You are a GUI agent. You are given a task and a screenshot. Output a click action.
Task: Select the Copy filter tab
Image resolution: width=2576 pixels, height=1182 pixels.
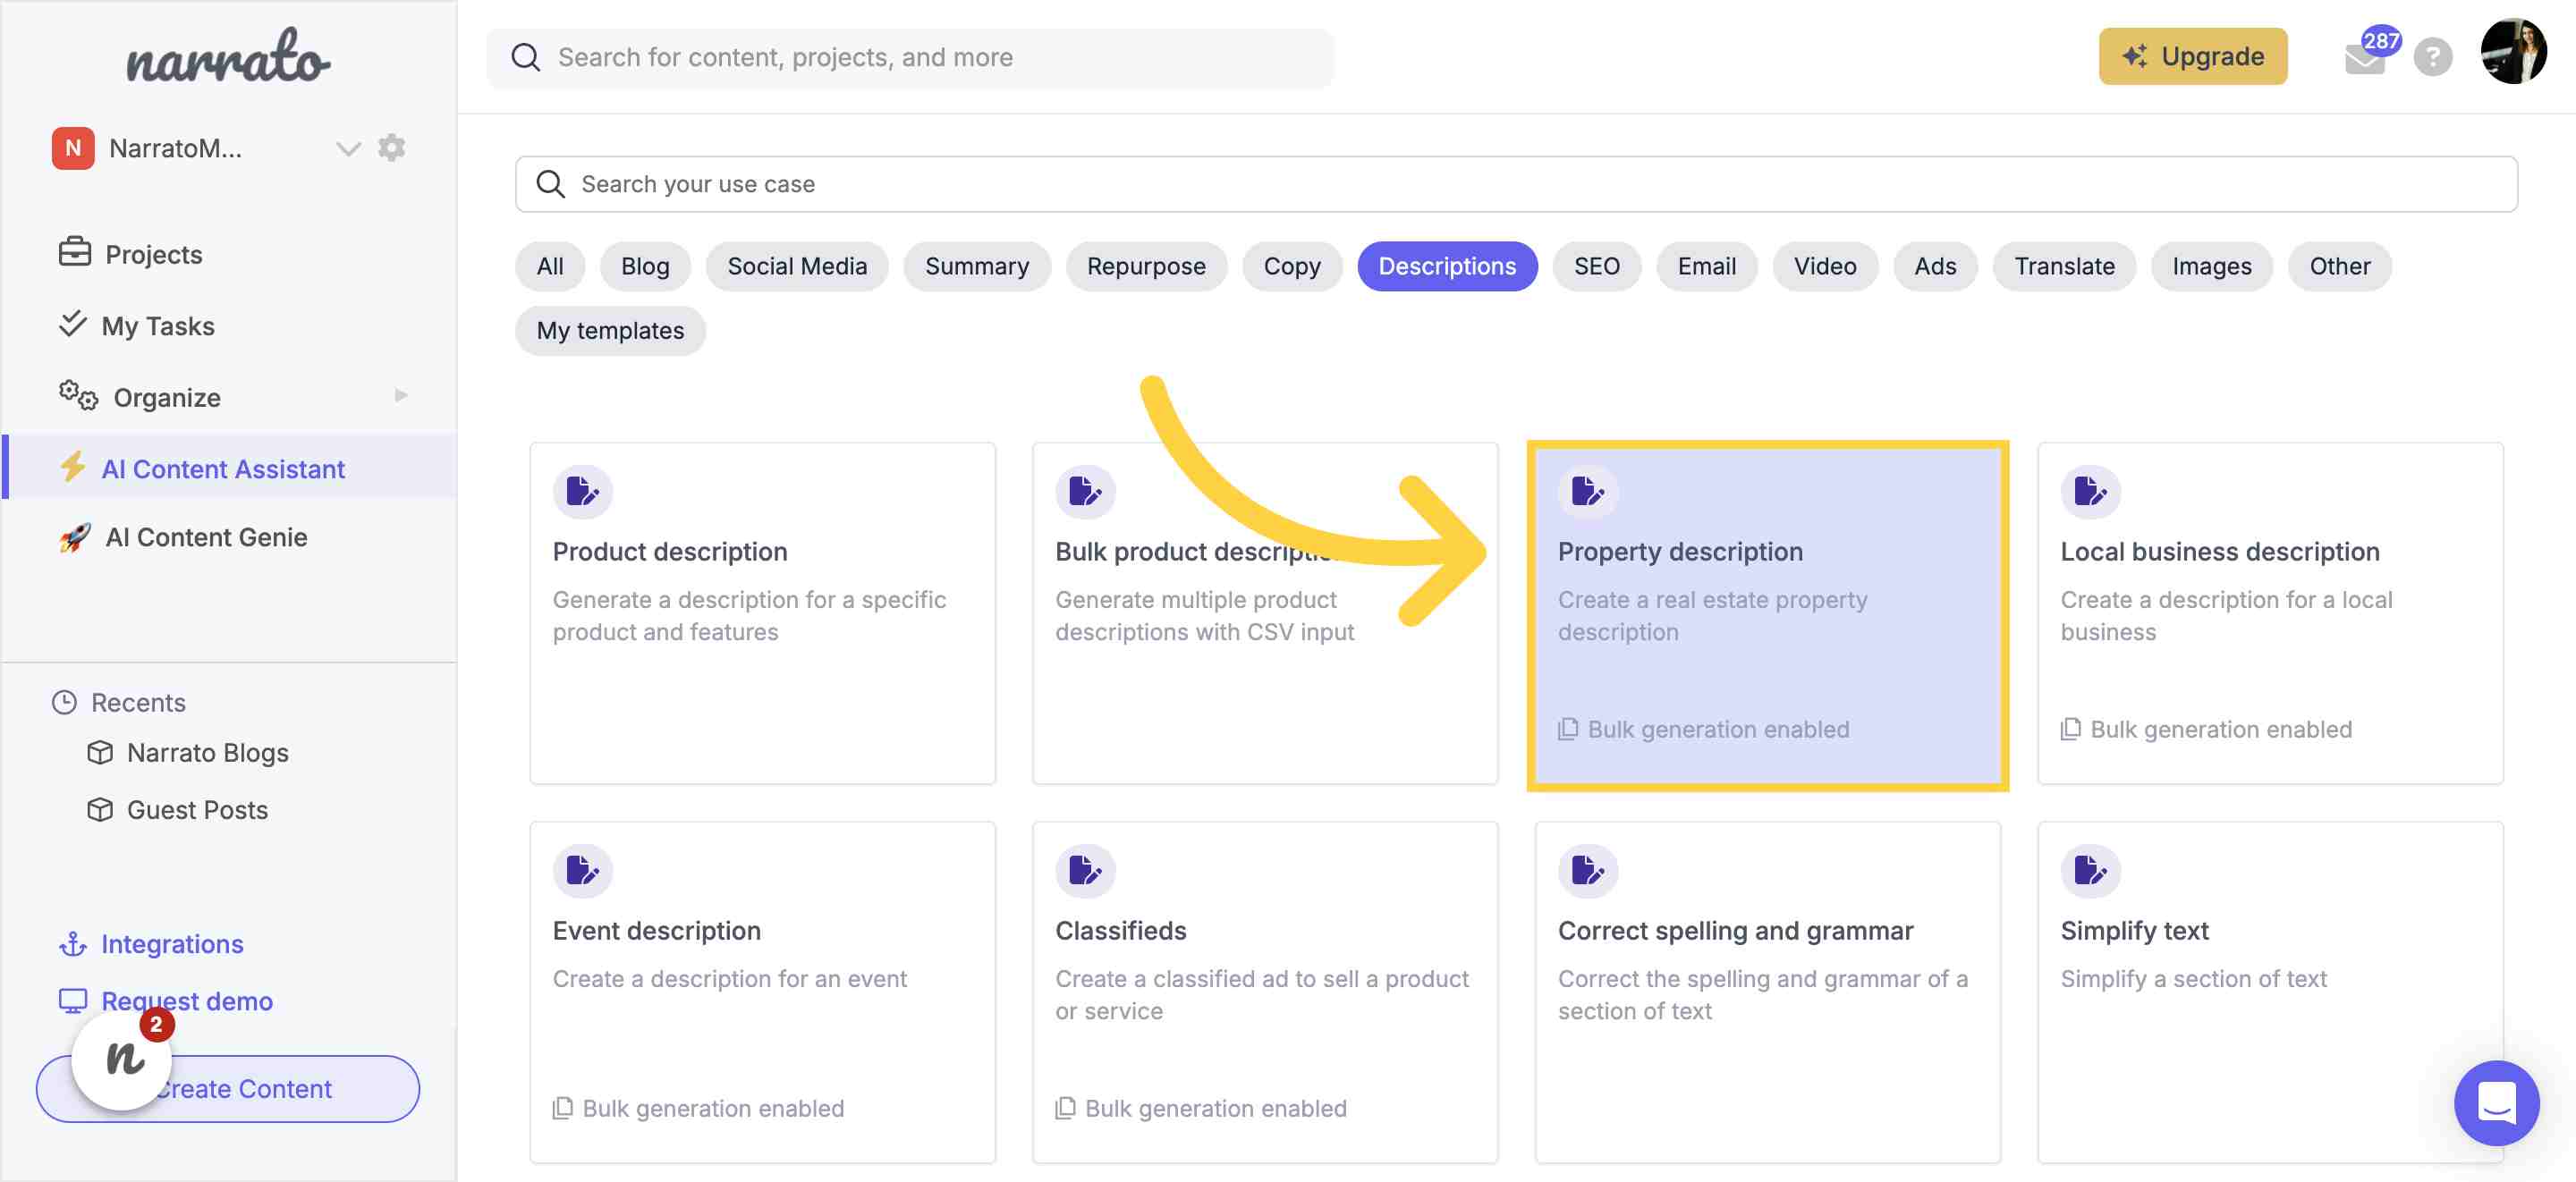(x=1292, y=266)
